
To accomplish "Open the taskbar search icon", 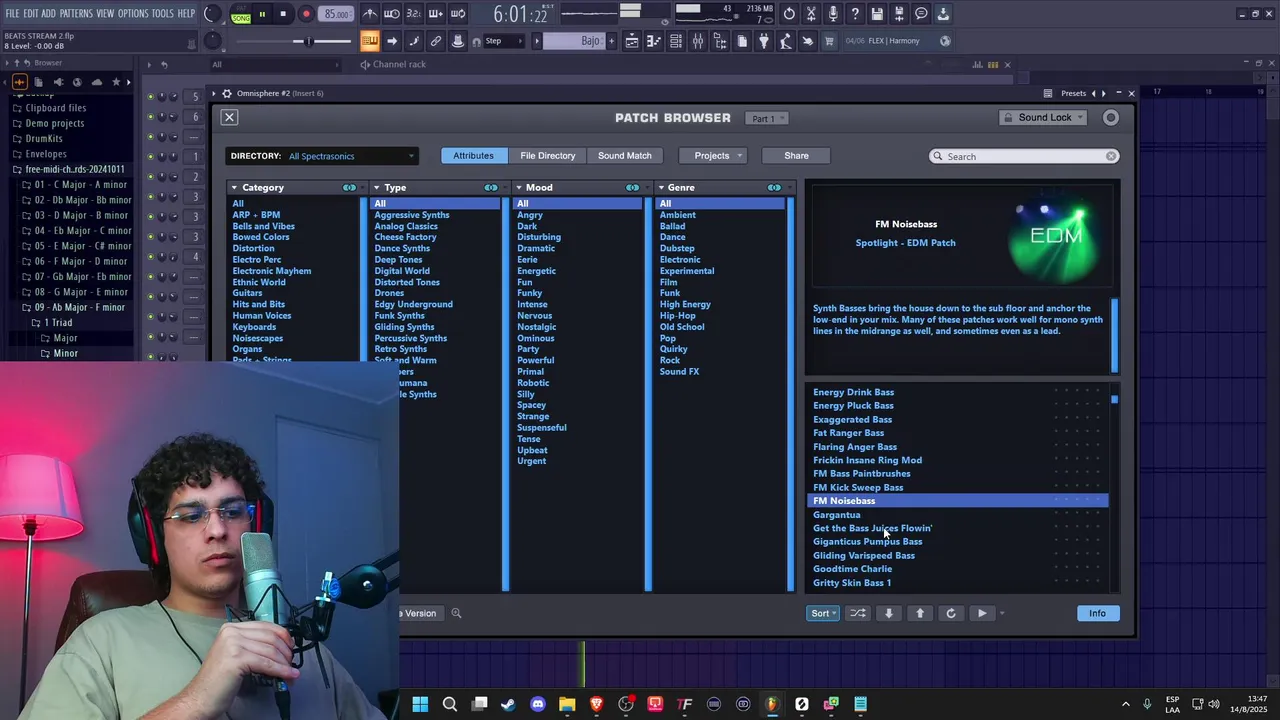I will [x=450, y=704].
